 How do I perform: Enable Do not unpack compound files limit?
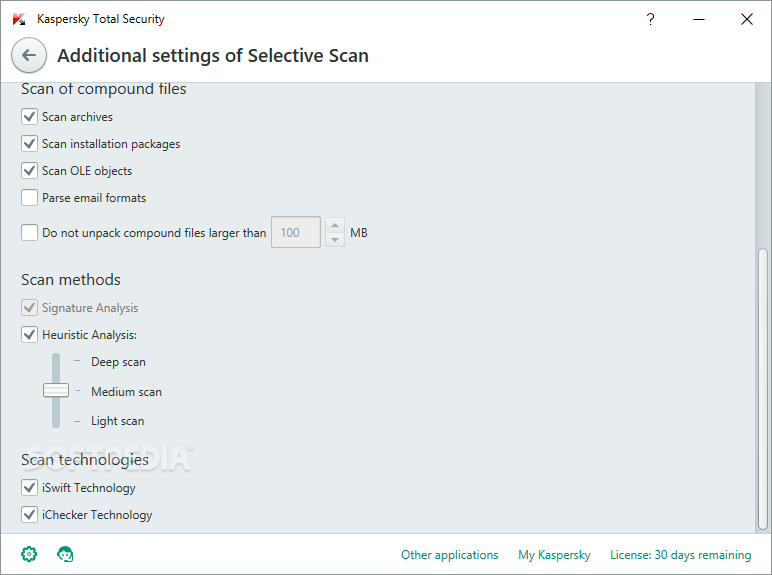pyautogui.click(x=30, y=232)
